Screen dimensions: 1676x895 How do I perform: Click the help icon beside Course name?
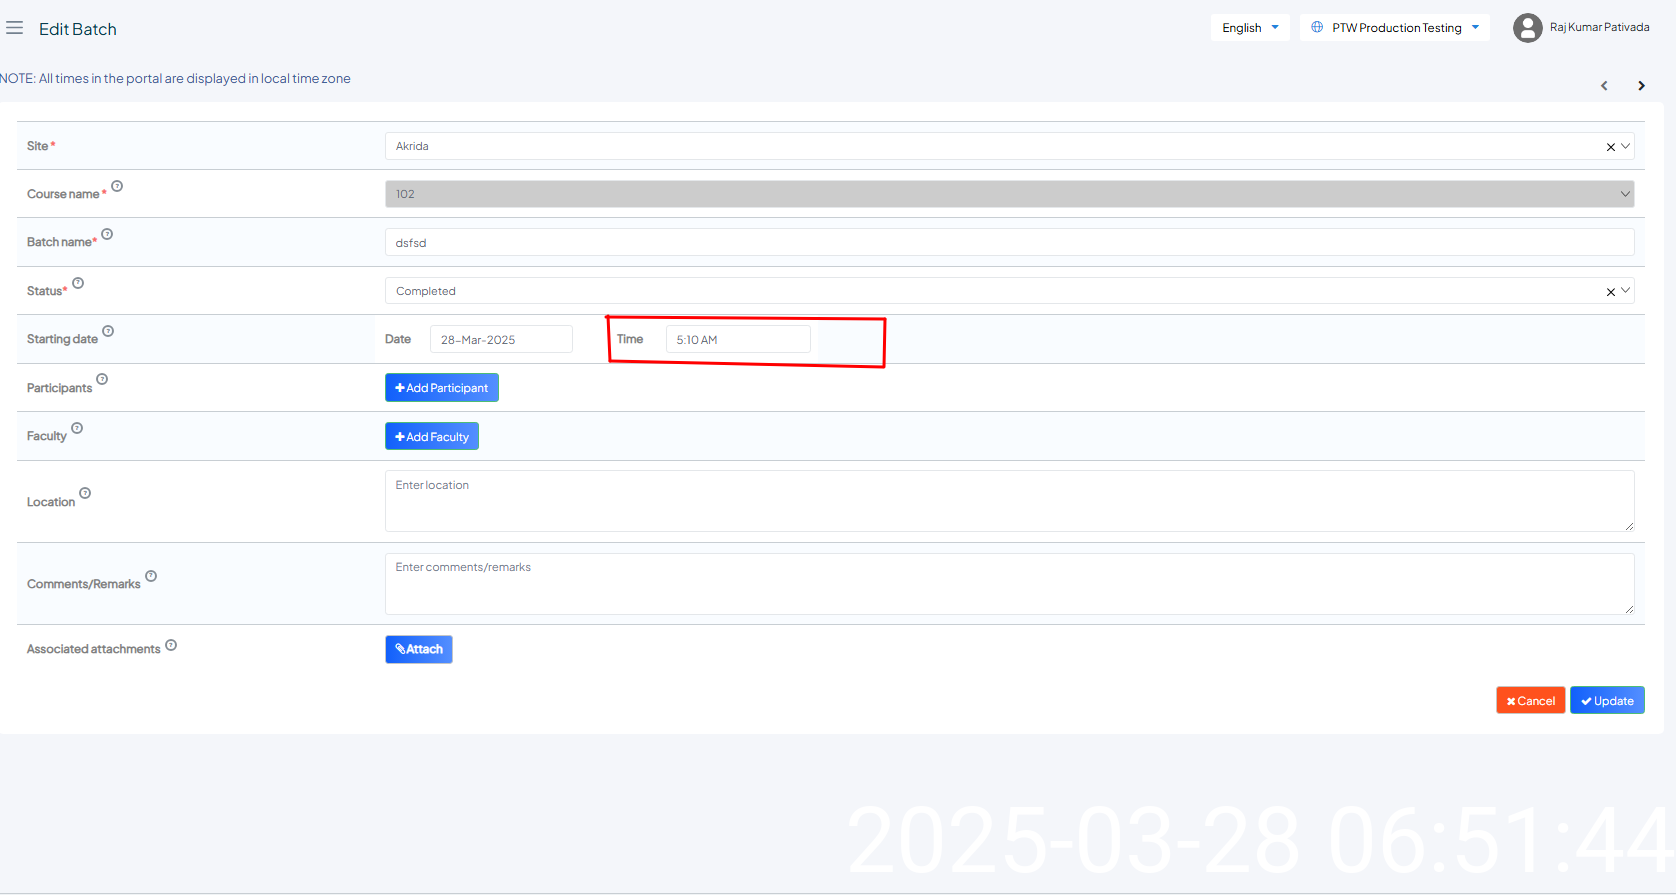[x=117, y=186]
